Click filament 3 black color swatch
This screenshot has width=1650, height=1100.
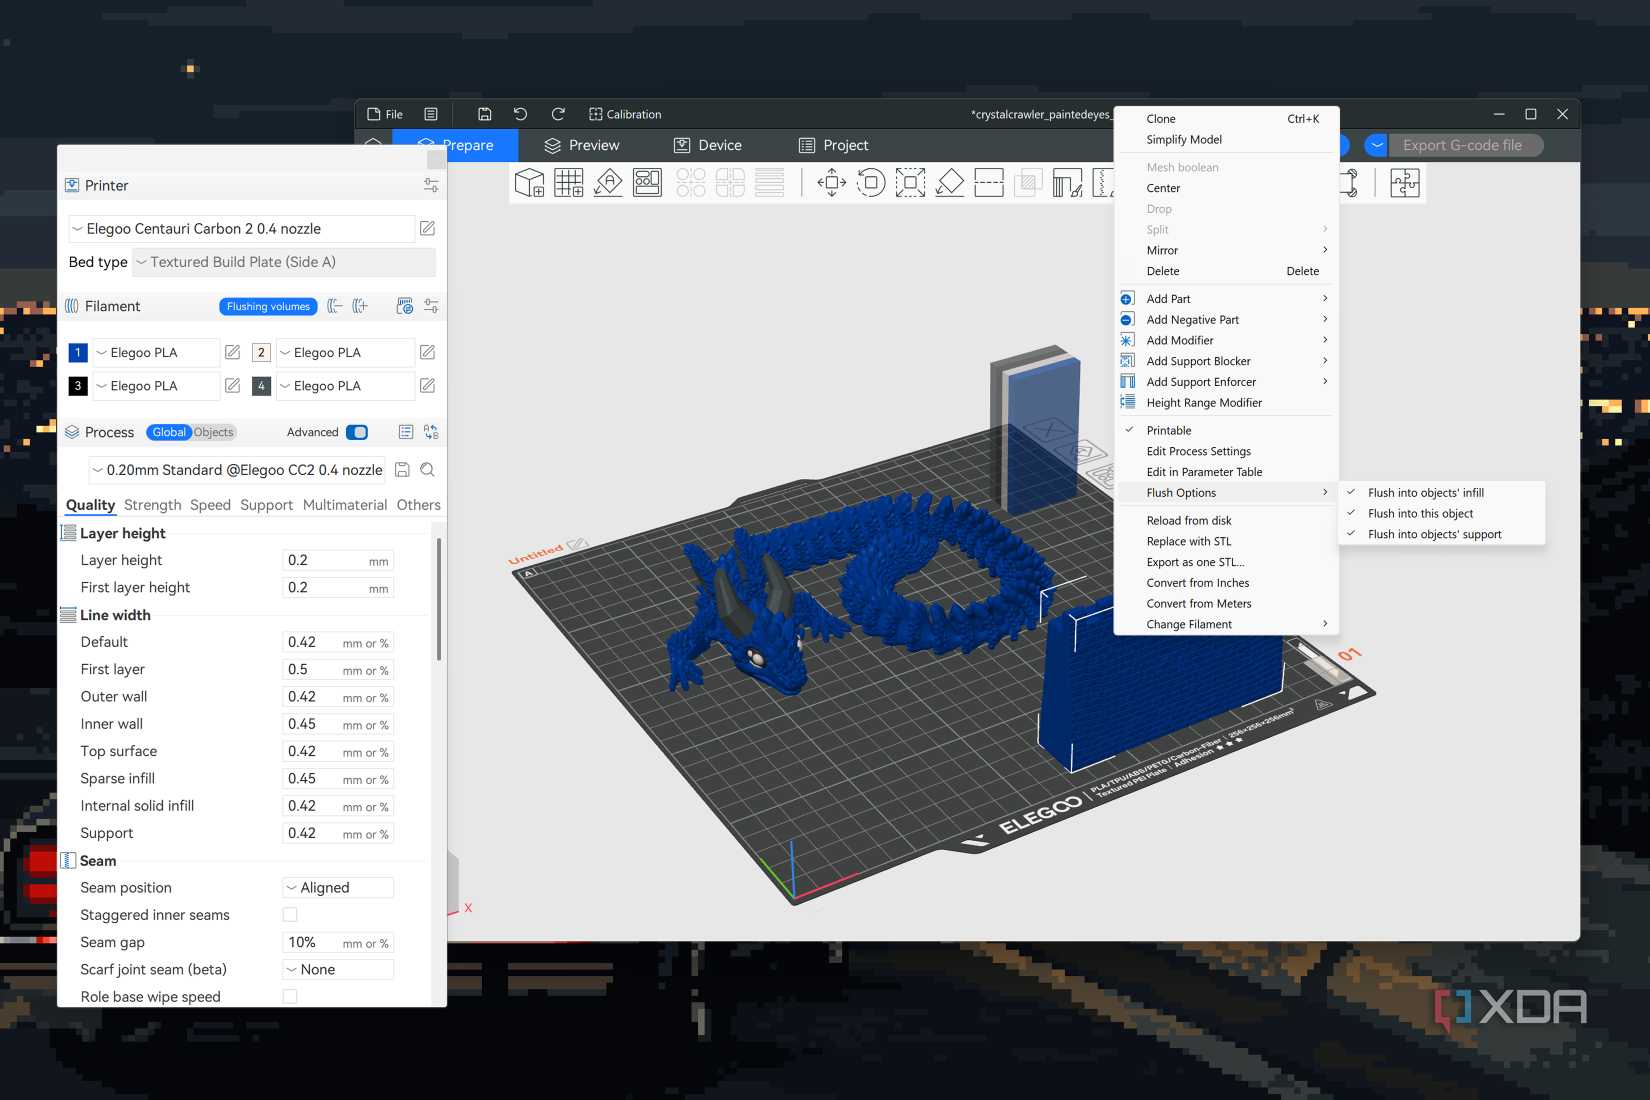[78, 385]
